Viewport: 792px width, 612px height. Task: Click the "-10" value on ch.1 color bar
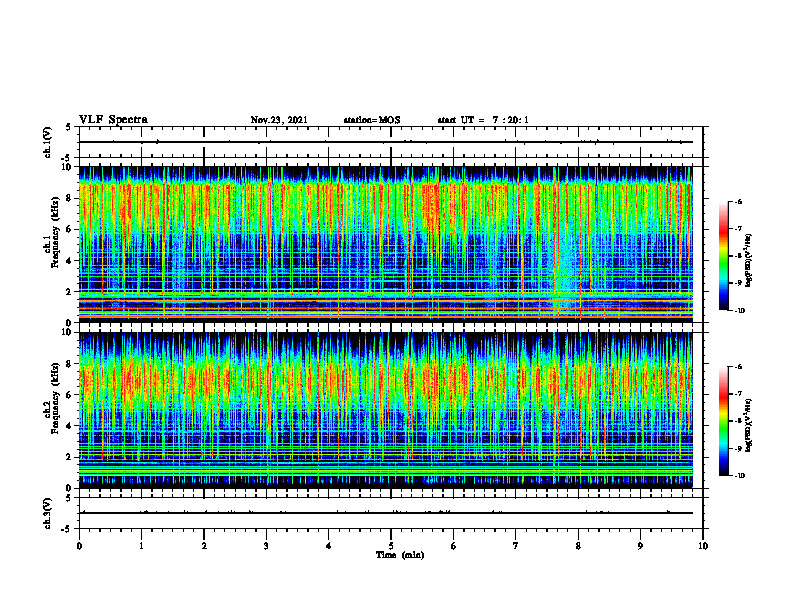click(739, 311)
